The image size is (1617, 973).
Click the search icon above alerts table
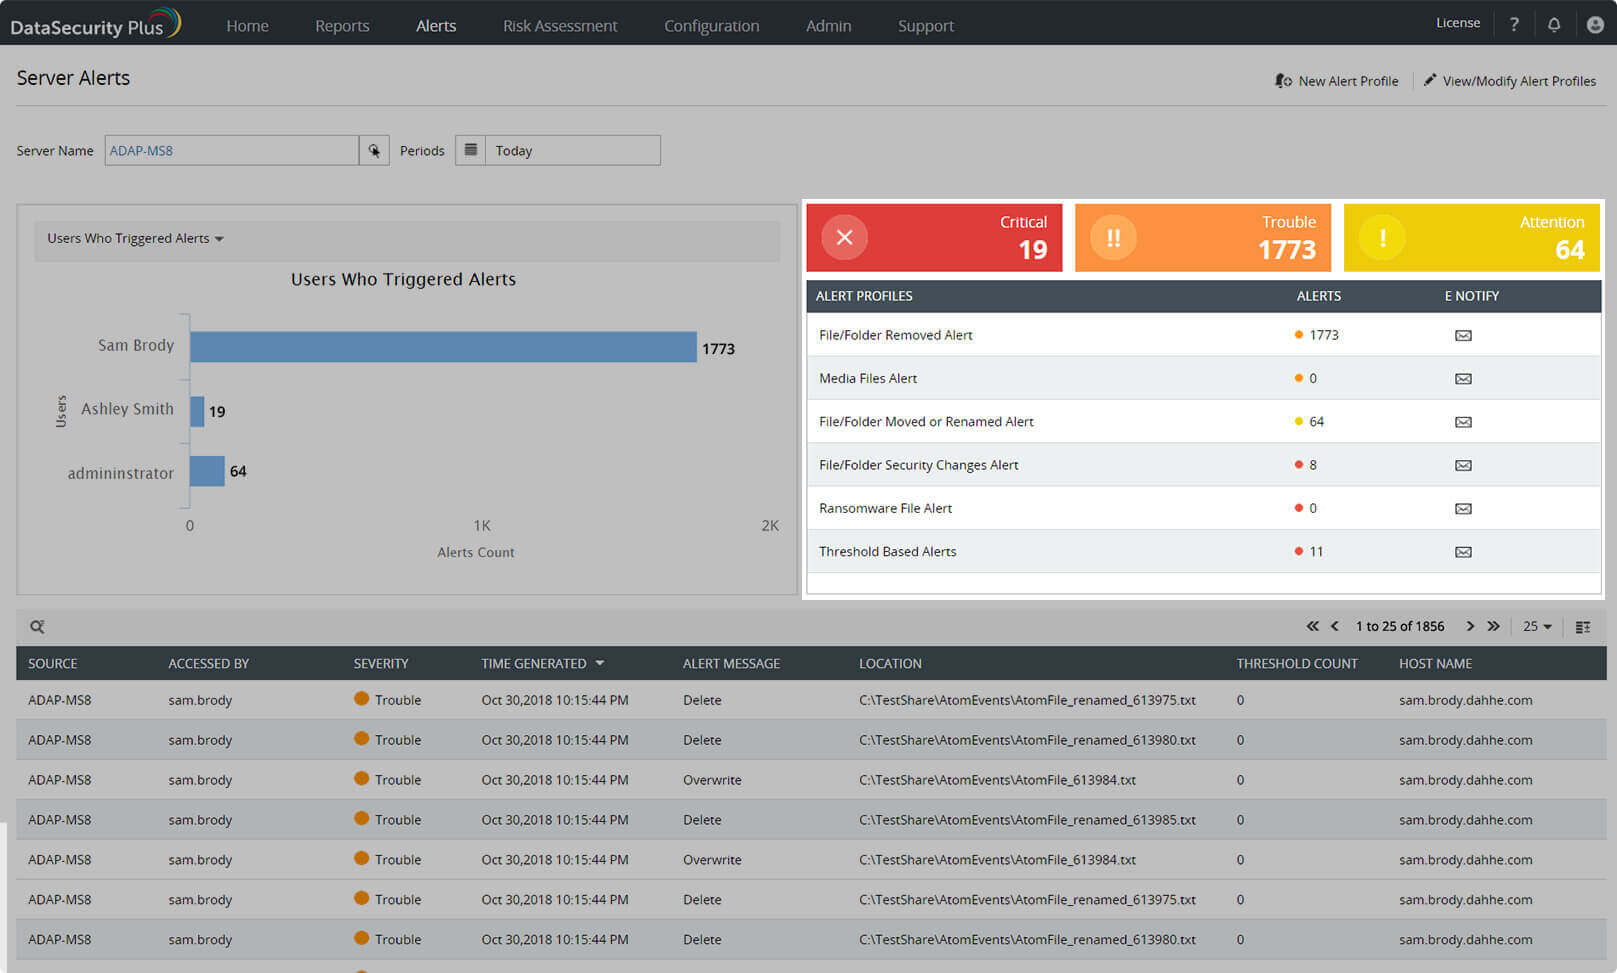point(37,627)
